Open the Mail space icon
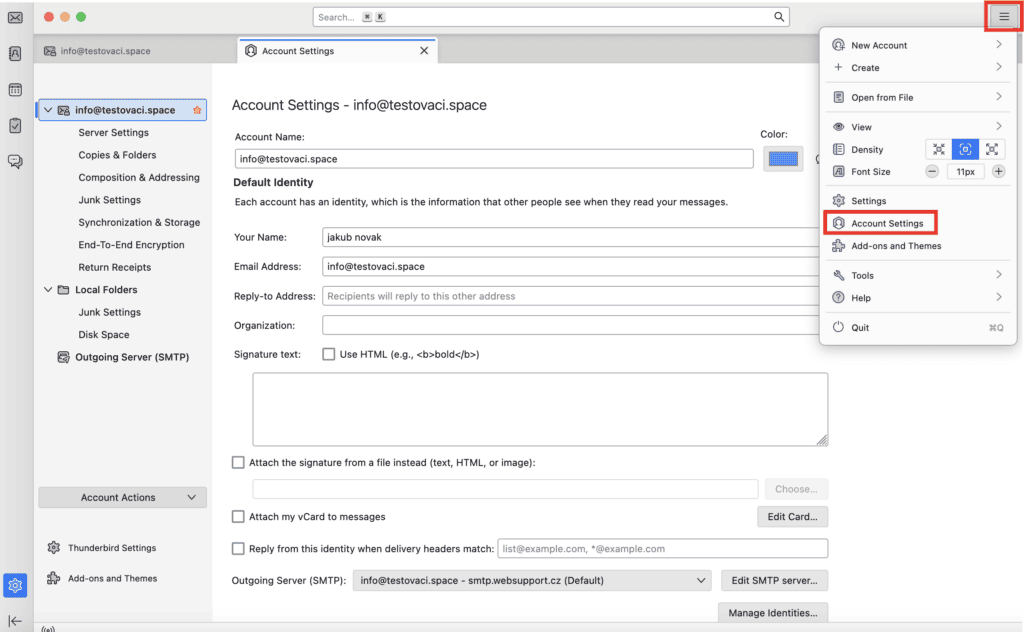1024x632 pixels. pyautogui.click(x=15, y=18)
